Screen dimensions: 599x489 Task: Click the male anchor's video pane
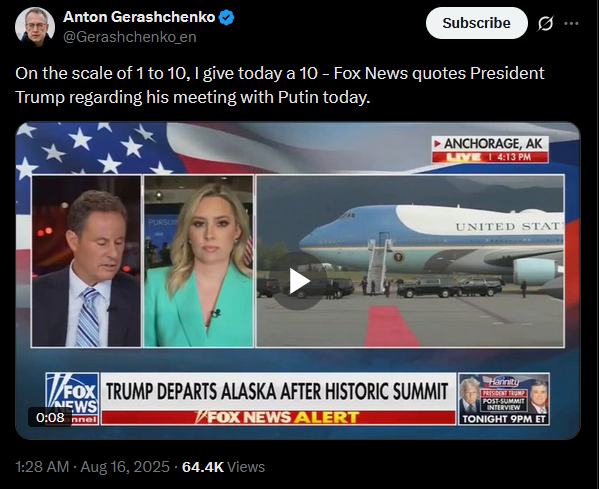click(x=86, y=261)
